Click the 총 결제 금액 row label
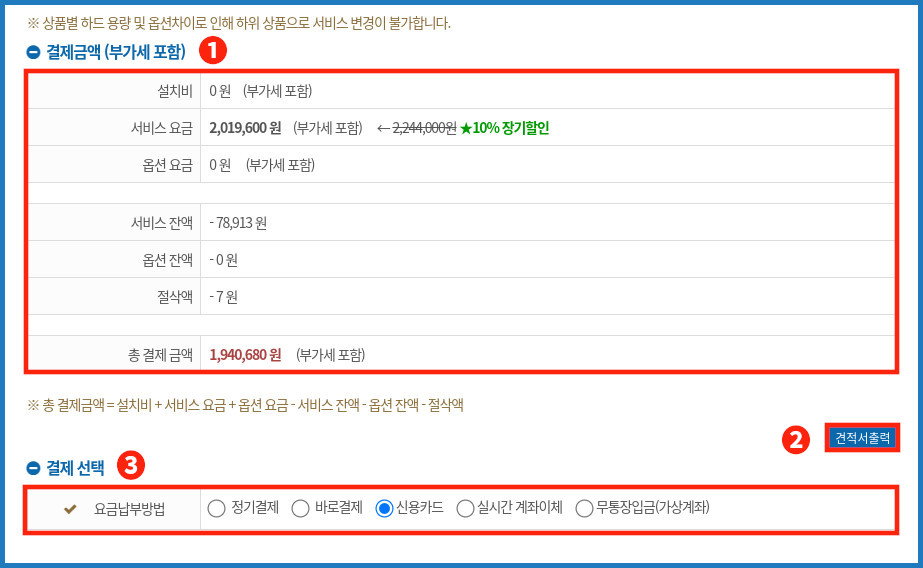Viewport: 923px width, 568px height. (160, 354)
